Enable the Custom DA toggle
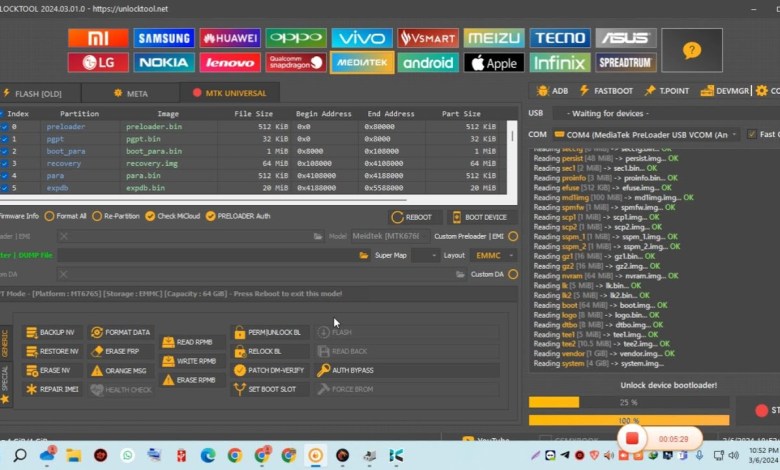The height and width of the screenshot is (470, 780). [513, 274]
